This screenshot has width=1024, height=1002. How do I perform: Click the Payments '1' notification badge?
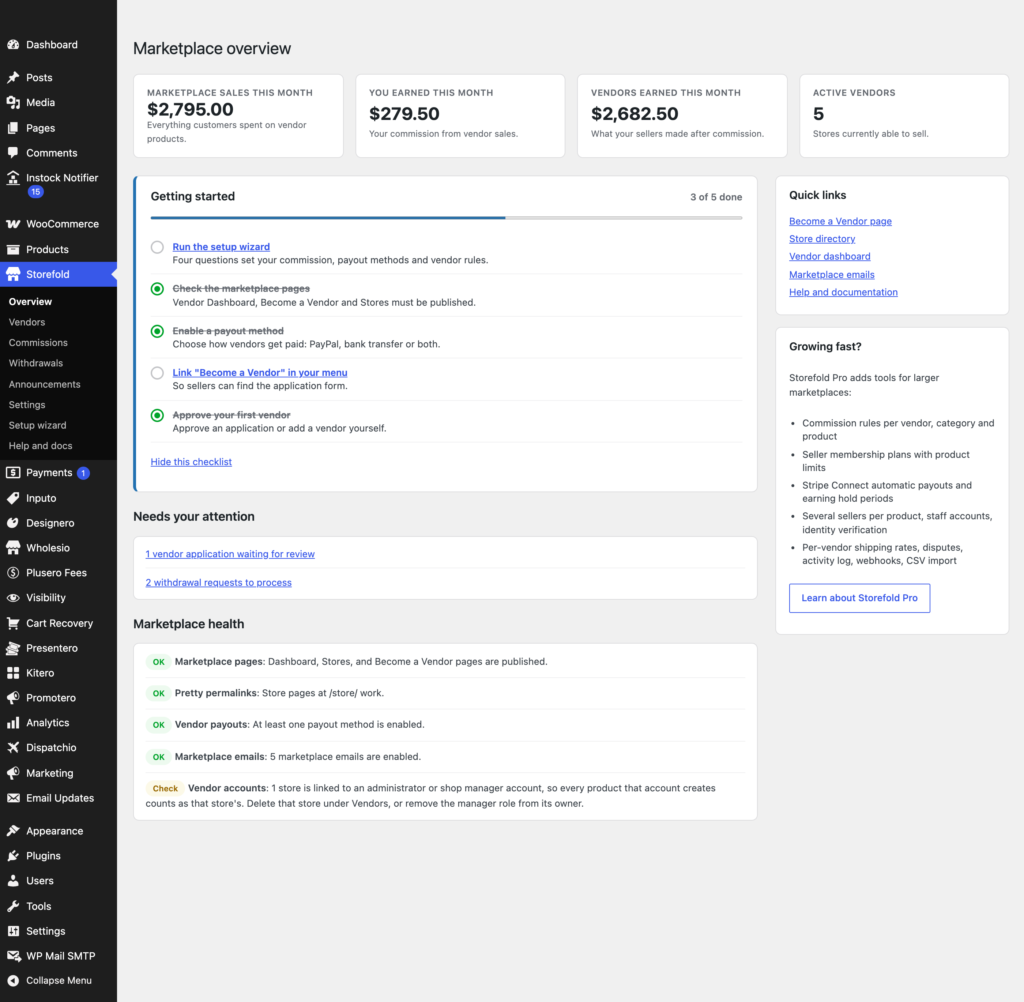coord(84,473)
